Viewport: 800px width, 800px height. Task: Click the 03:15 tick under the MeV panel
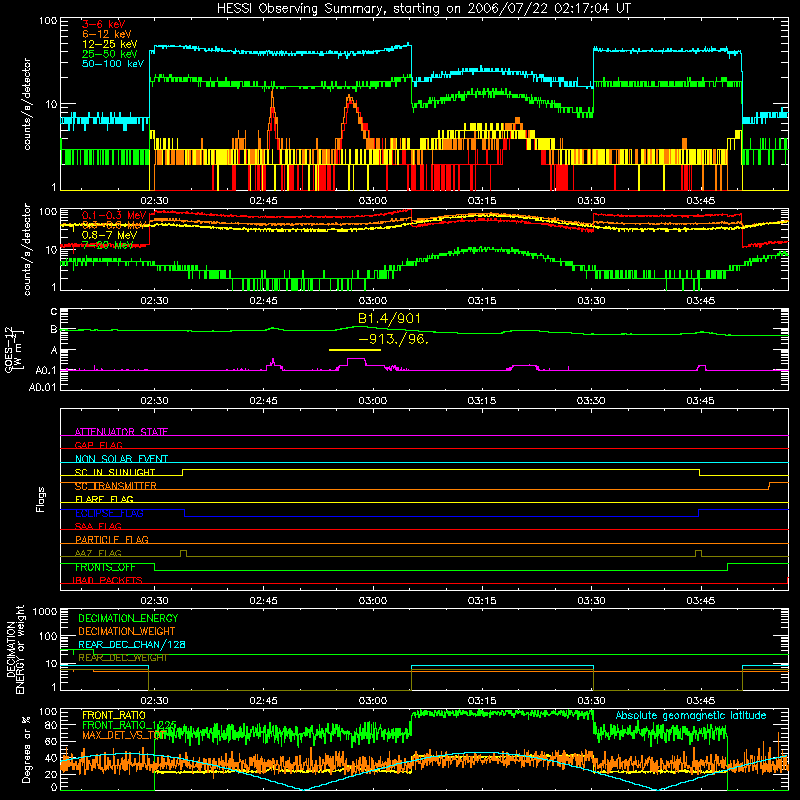482,301
